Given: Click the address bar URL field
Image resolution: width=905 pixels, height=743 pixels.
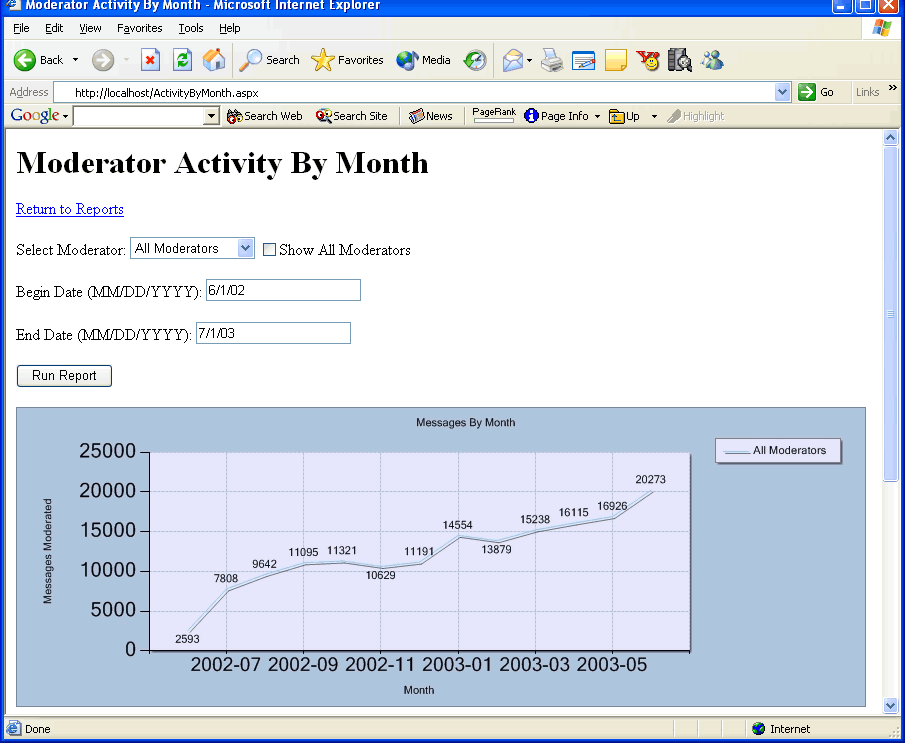Looking at the screenshot, I should point(414,92).
